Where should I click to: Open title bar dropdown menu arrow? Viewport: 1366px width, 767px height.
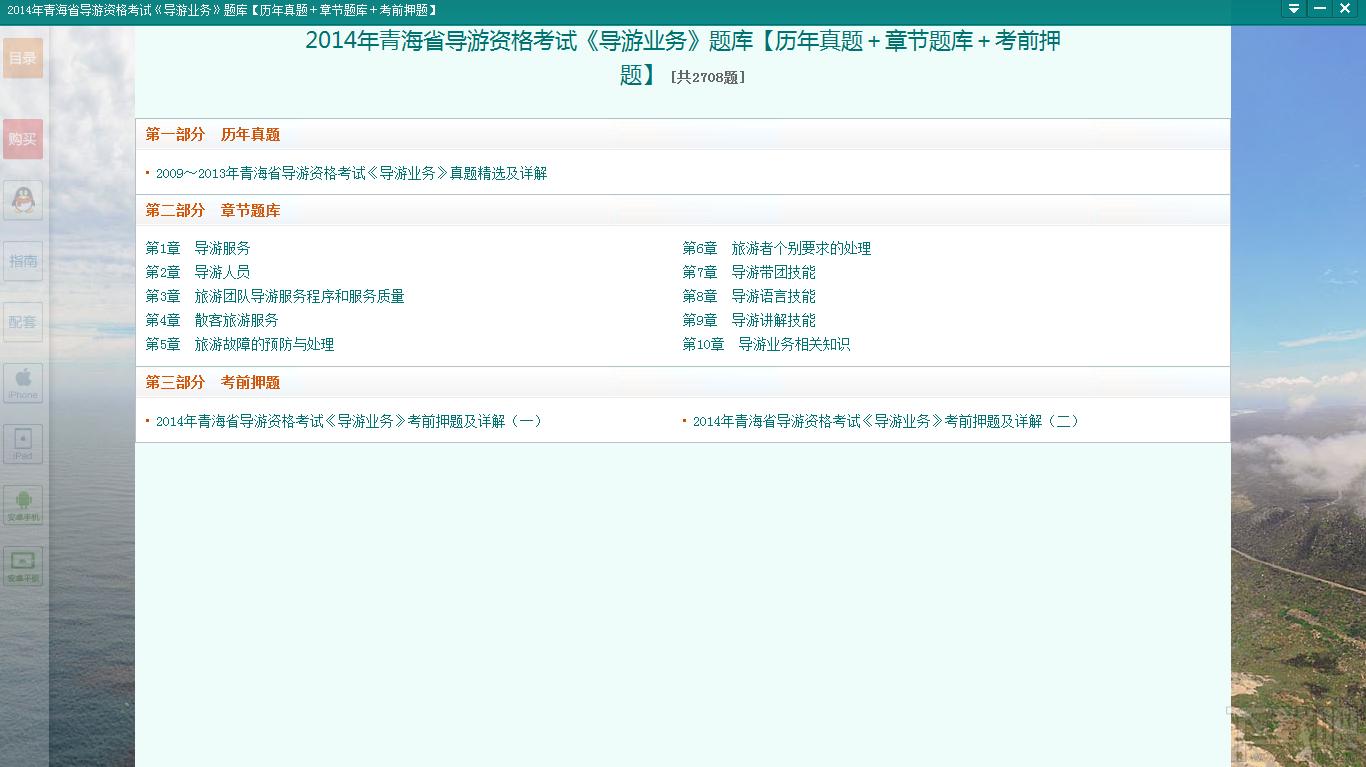click(x=1294, y=9)
